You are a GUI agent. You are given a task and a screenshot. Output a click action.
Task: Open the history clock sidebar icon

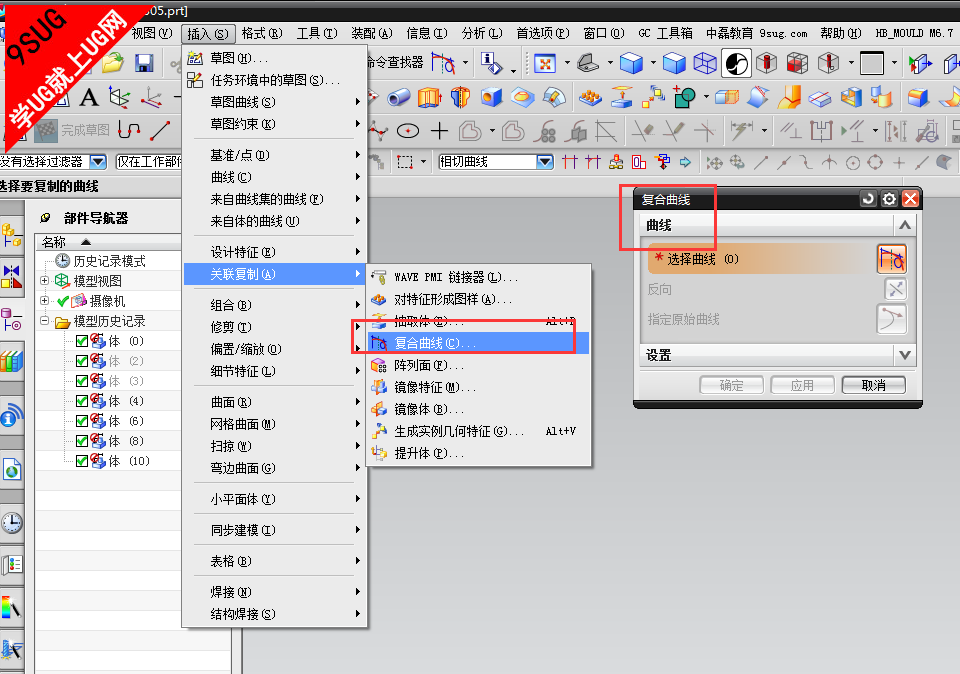pos(12,523)
